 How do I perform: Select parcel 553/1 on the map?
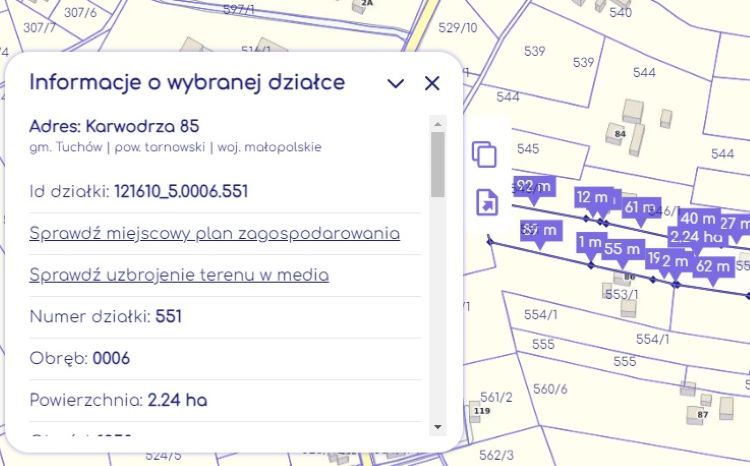point(621,294)
